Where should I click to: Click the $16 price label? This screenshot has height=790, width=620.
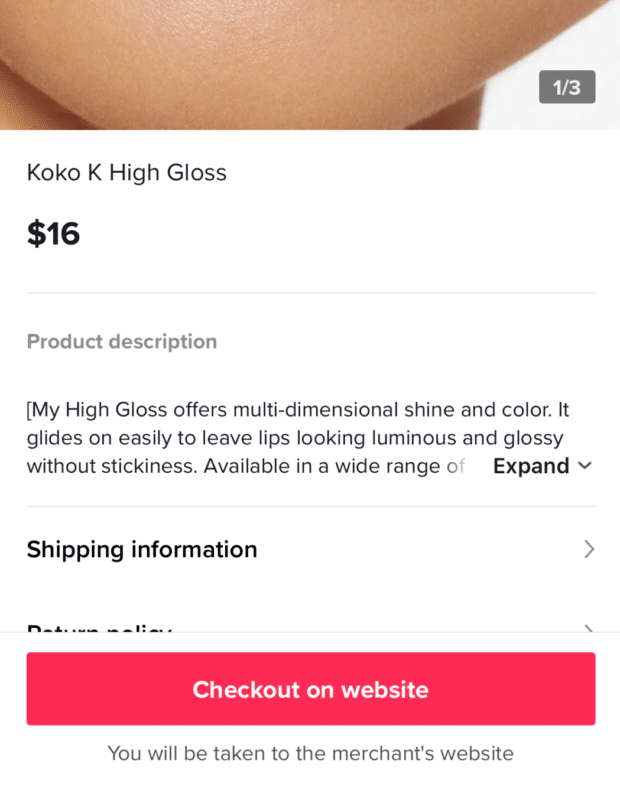pos(53,234)
